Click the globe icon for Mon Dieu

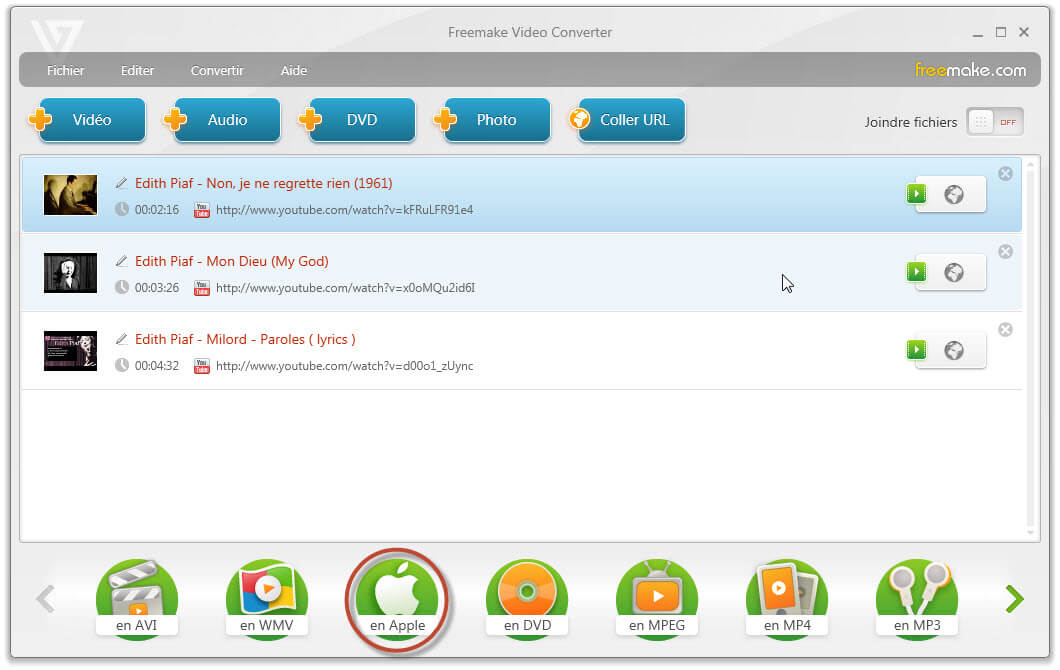click(954, 272)
